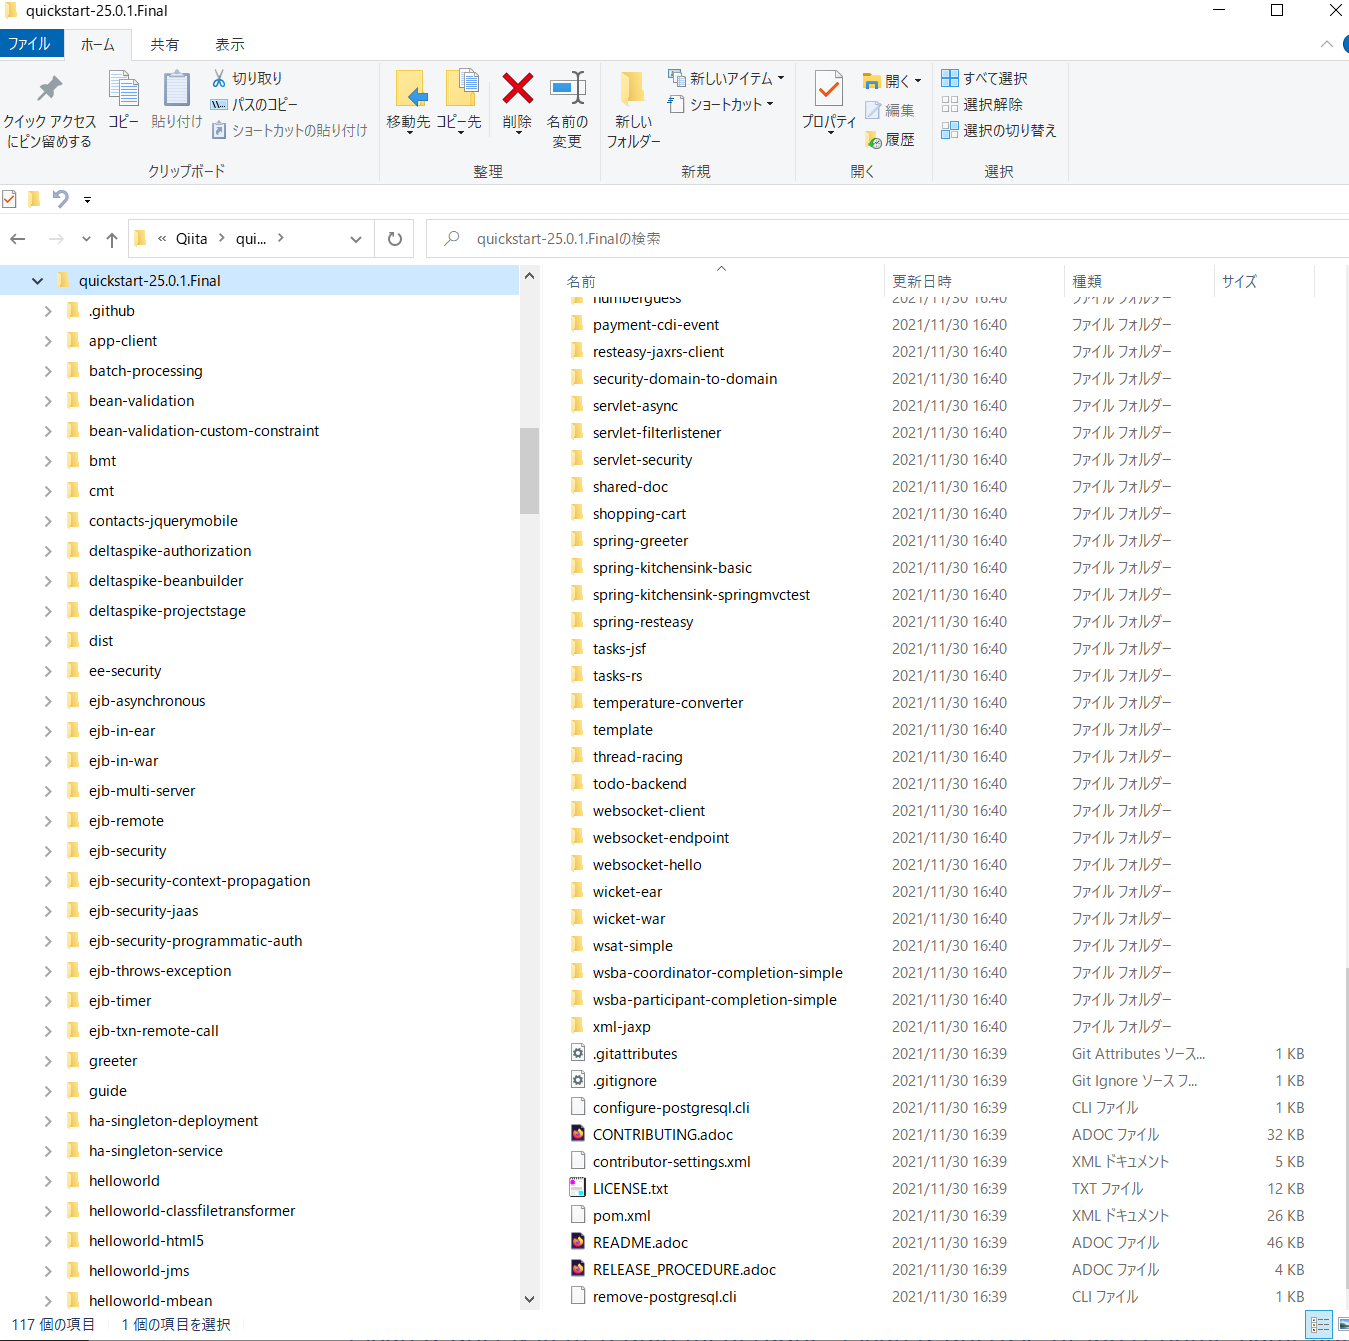Screen dimensions: 1349x1341
Task: Open 新しいフォルダー to create a folder
Action: click(x=632, y=104)
